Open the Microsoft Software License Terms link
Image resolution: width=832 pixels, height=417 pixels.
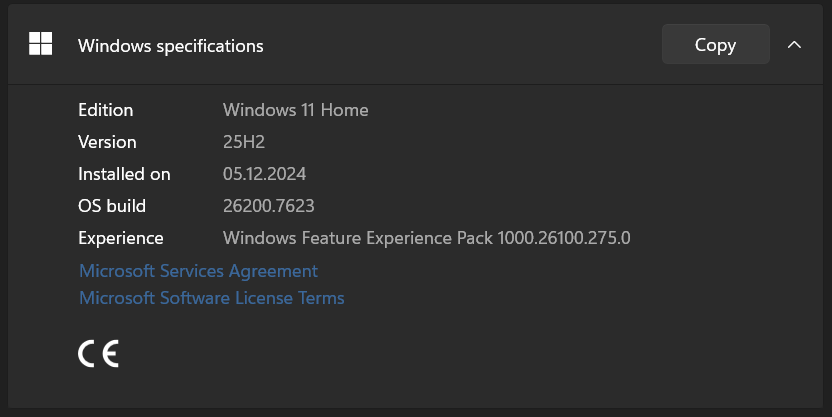click(212, 298)
